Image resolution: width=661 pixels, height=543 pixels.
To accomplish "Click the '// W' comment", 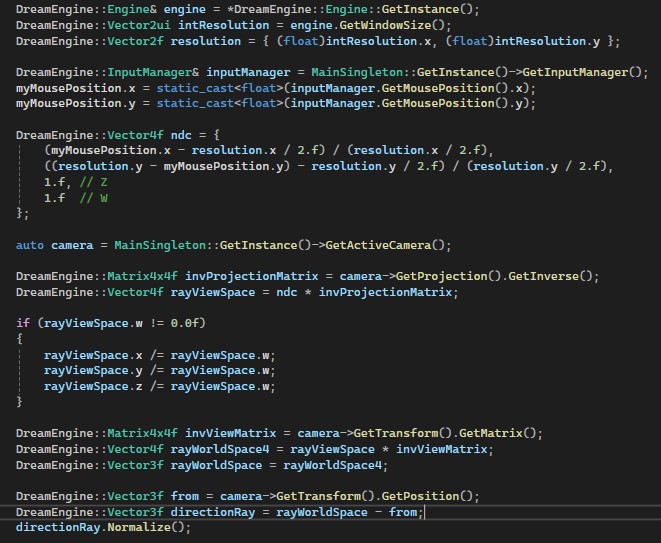I will pos(94,198).
